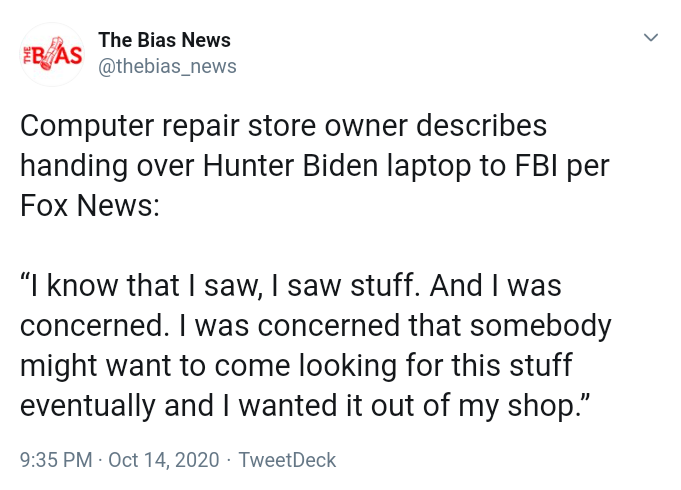Viewport: 681px width, 490px height.
Task: Open the TweetDeck source link
Action: point(287,460)
